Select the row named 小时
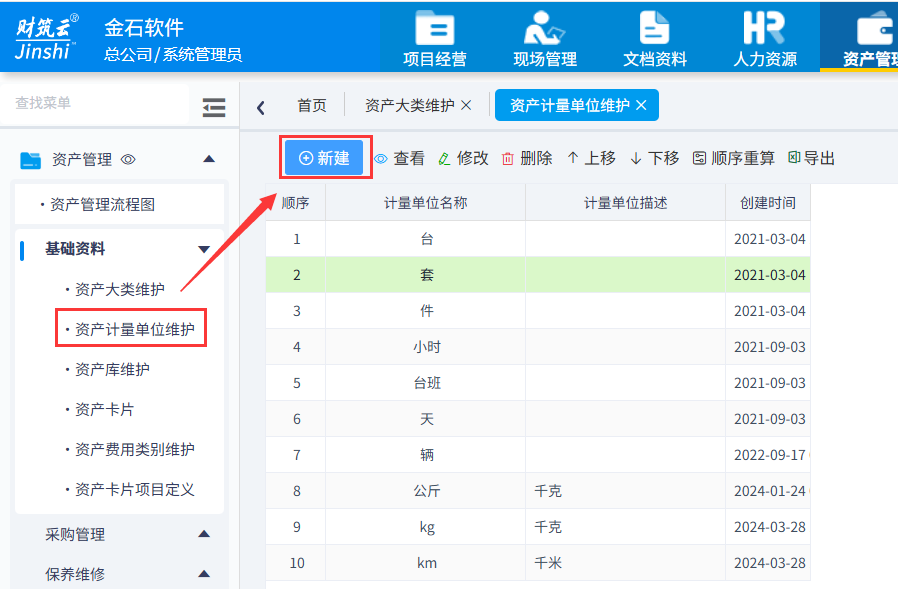The height and width of the screenshot is (589, 898). 538,347
